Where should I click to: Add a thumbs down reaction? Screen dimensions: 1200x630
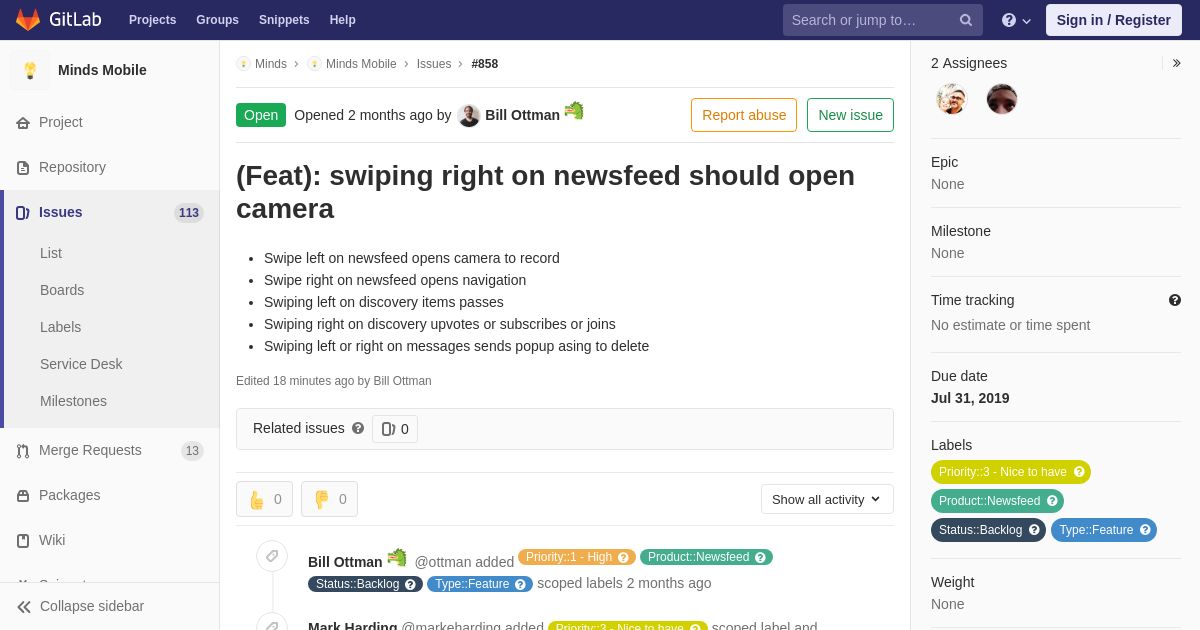click(x=329, y=499)
